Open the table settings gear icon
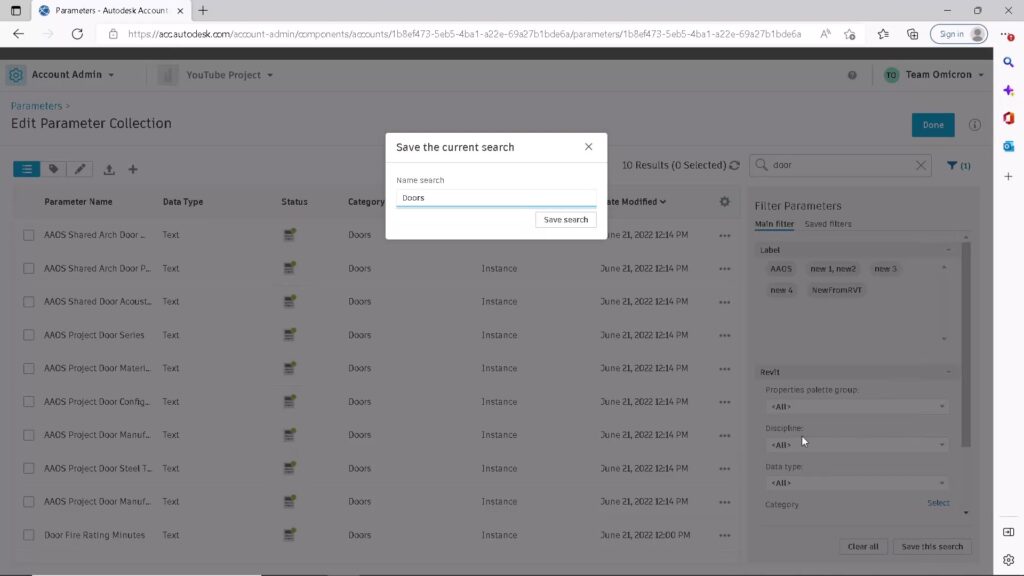This screenshot has width=1024, height=576. [725, 202]
